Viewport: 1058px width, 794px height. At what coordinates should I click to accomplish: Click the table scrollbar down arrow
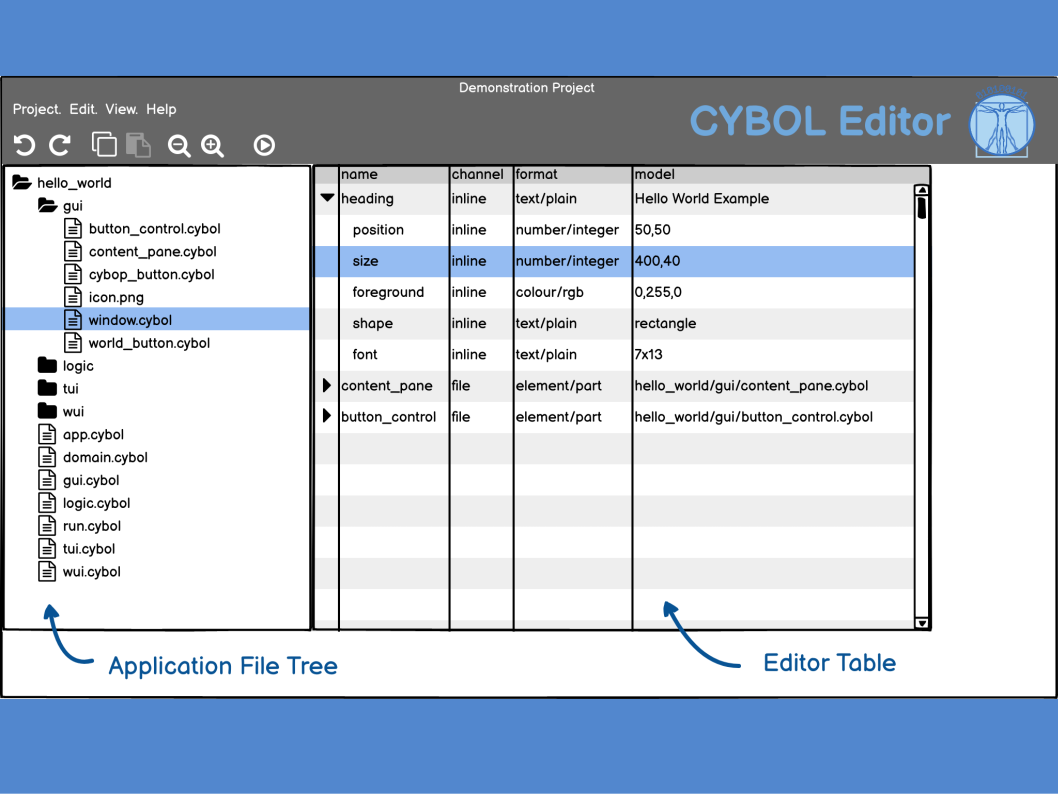922,622
